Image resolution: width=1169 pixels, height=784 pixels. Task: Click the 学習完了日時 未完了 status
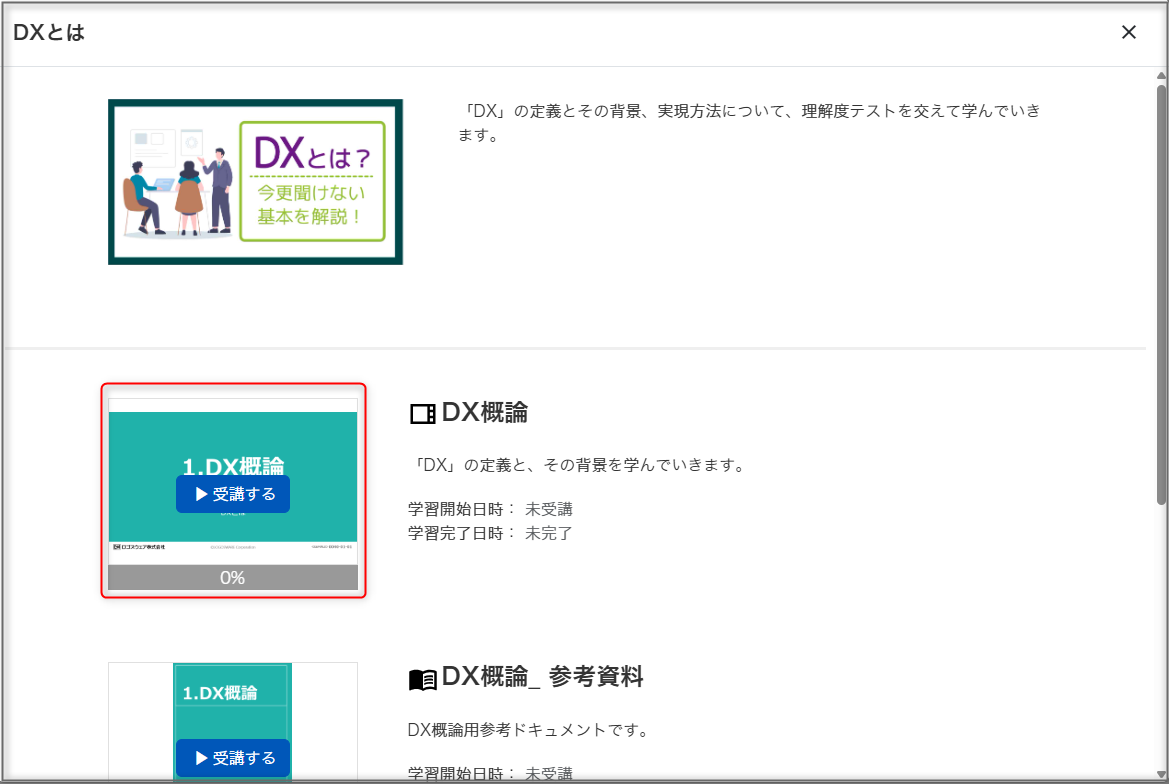(490, 533)
